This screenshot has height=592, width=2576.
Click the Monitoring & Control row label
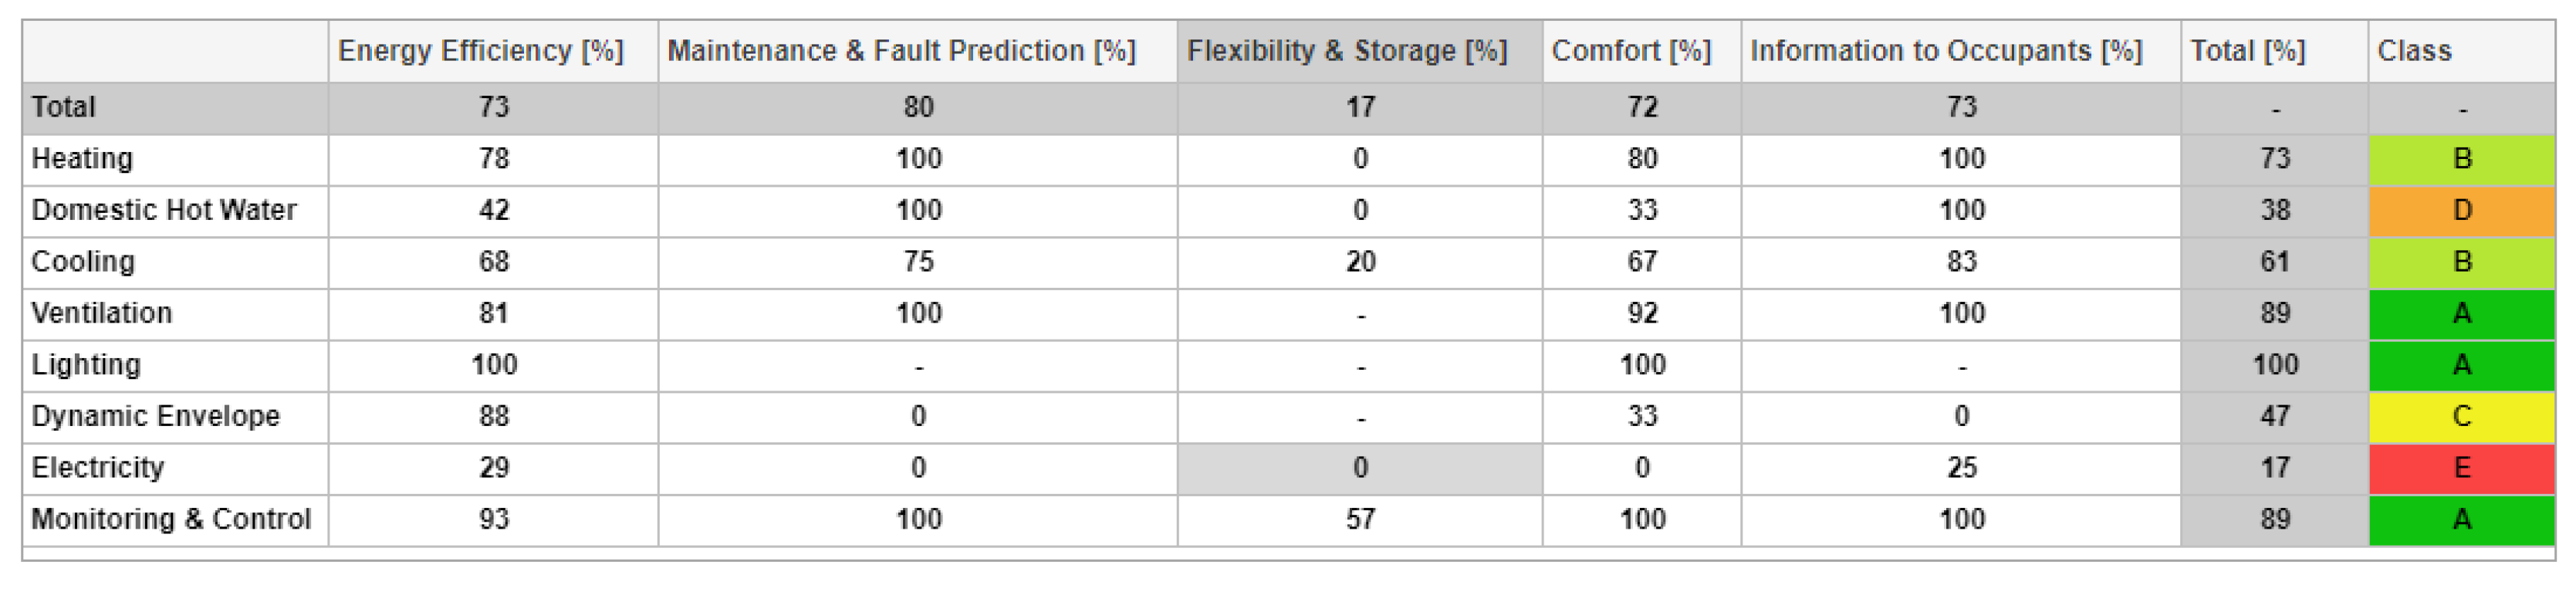pyautogui.click(x=171, y=519)
